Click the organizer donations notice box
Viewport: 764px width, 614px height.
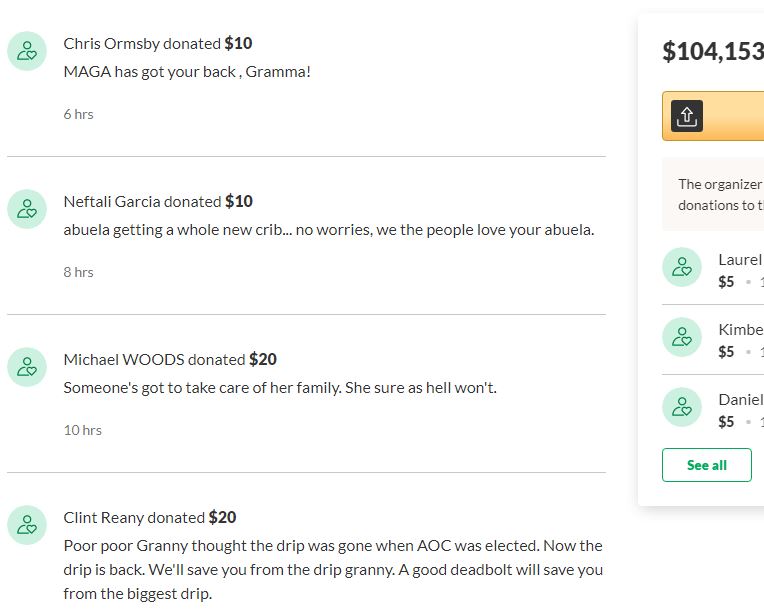(713, 194)
